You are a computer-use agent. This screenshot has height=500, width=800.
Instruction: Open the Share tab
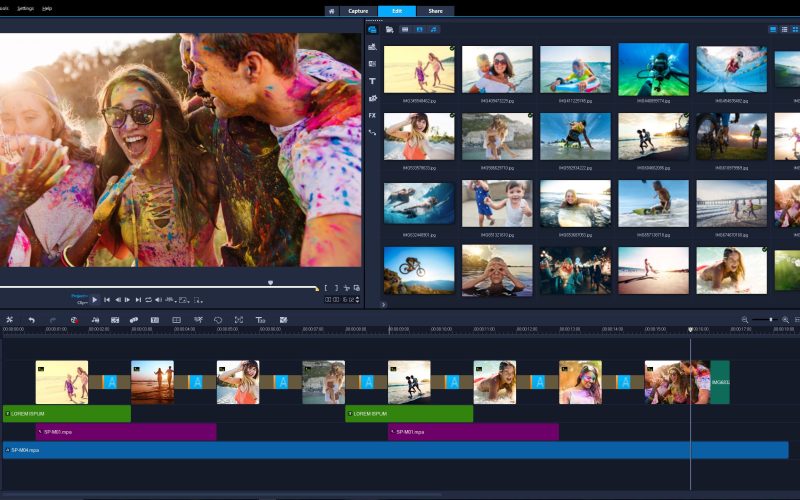[x=435, y=11]
